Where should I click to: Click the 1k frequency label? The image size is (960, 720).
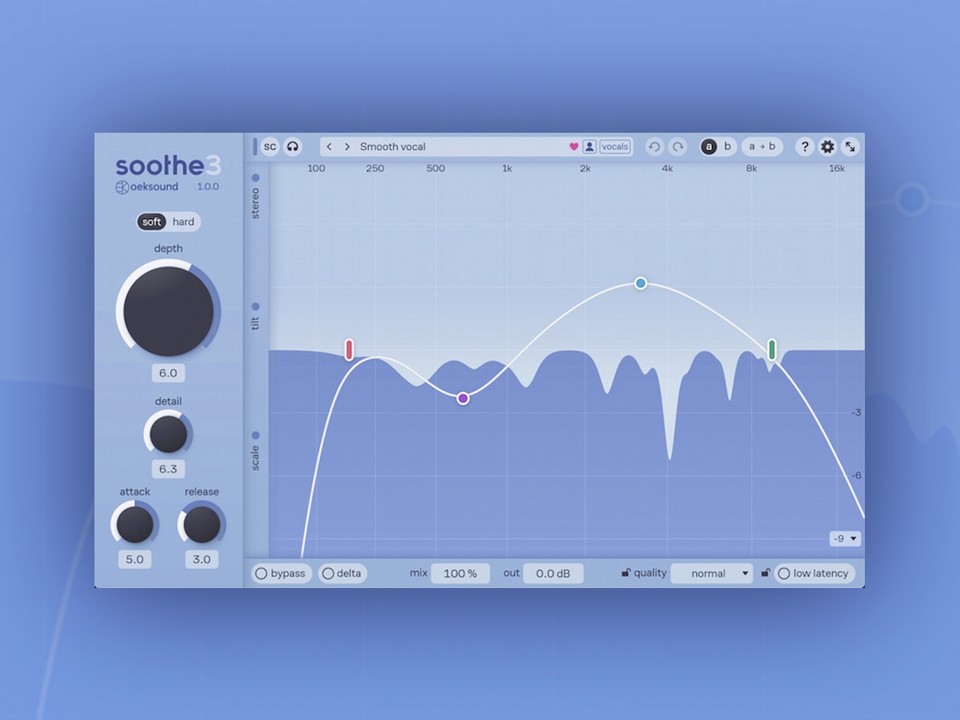coord(507,168)
